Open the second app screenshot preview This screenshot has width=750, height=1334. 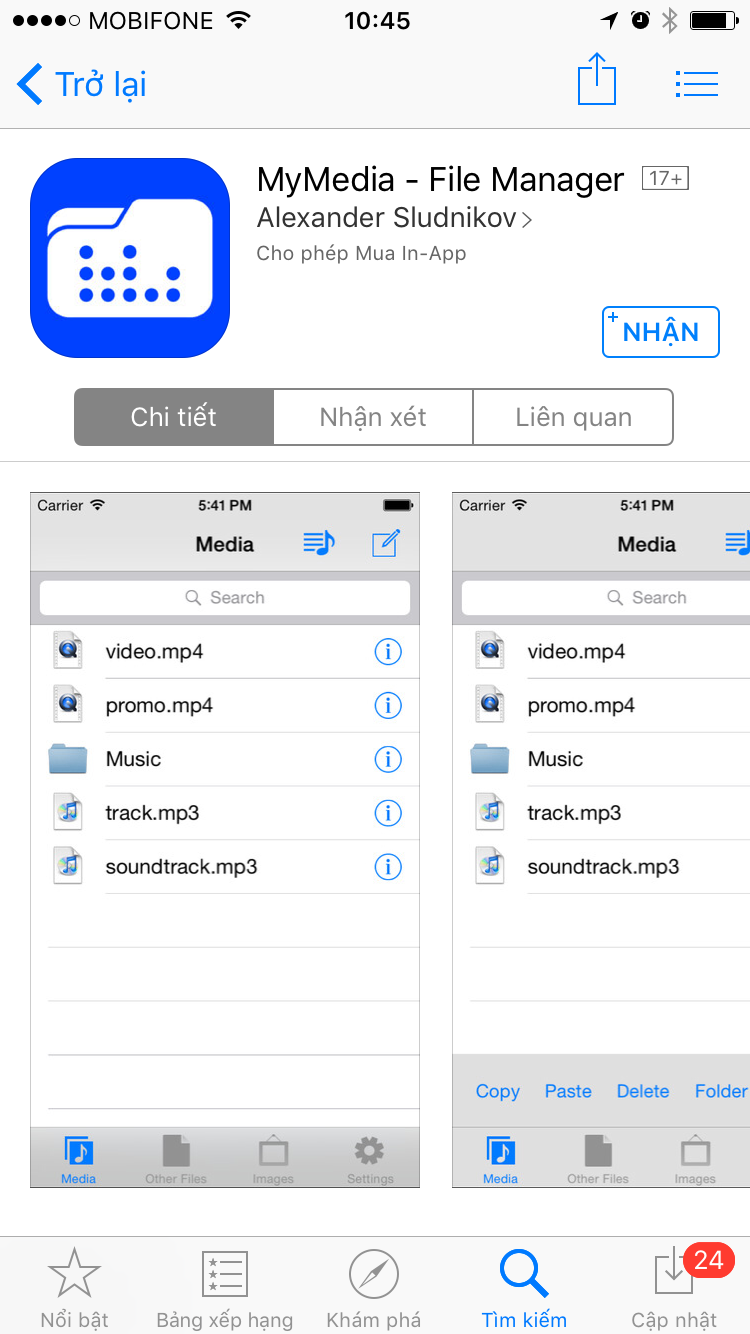[601, 840]
